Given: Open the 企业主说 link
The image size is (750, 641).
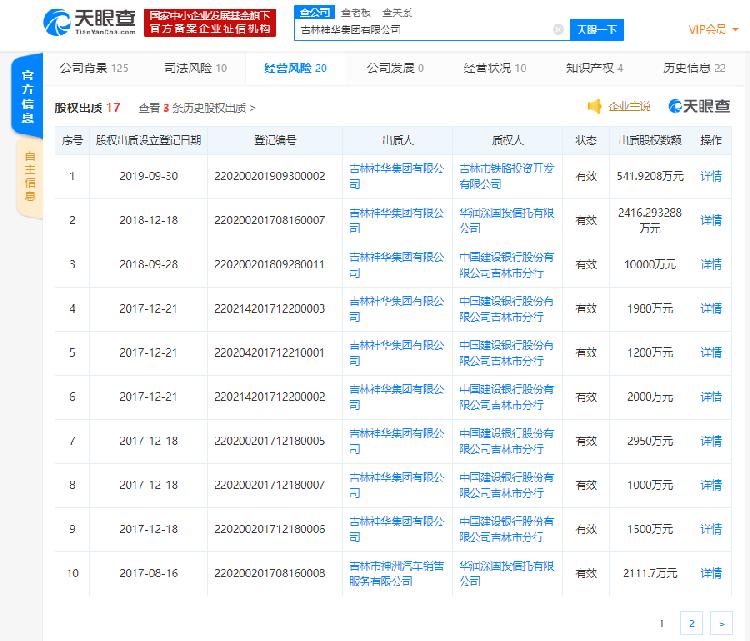Looking at the screenshot, I should 629,106.
